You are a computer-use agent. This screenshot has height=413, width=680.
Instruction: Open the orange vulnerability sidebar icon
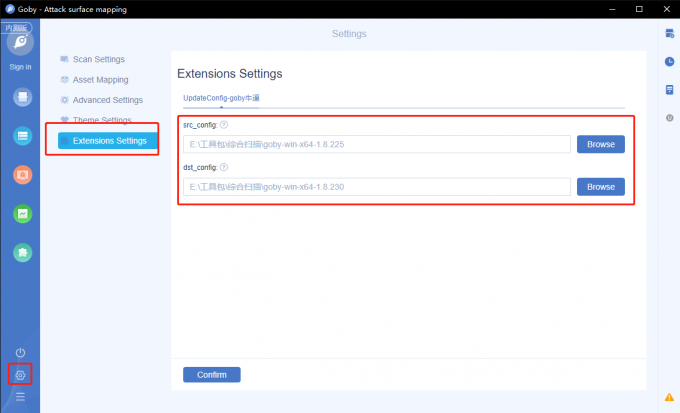click(x=23, y=174)
